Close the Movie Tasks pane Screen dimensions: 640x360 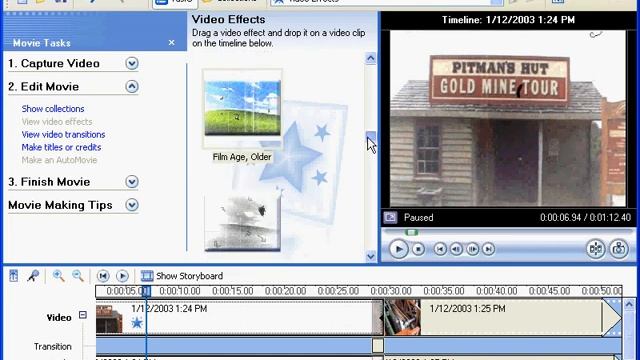[x=171, y=42]
